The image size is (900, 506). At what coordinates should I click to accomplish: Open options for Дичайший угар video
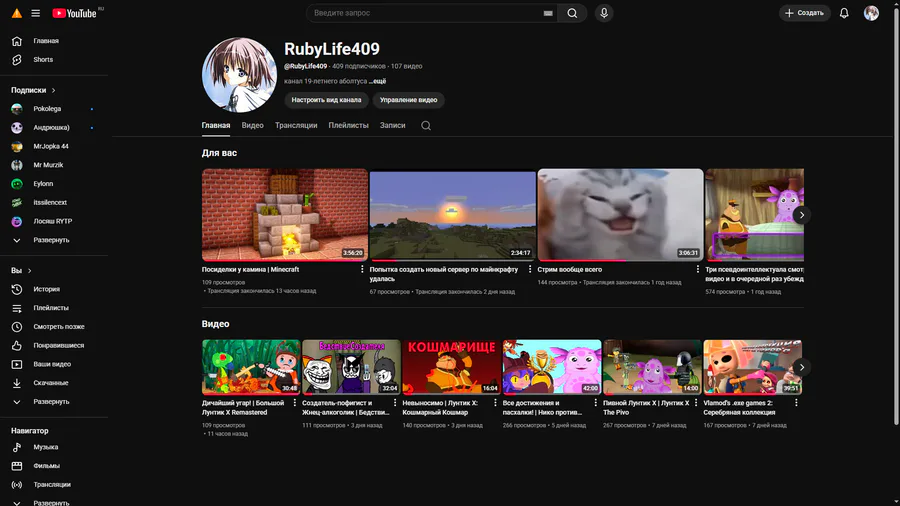coord(294,403)
